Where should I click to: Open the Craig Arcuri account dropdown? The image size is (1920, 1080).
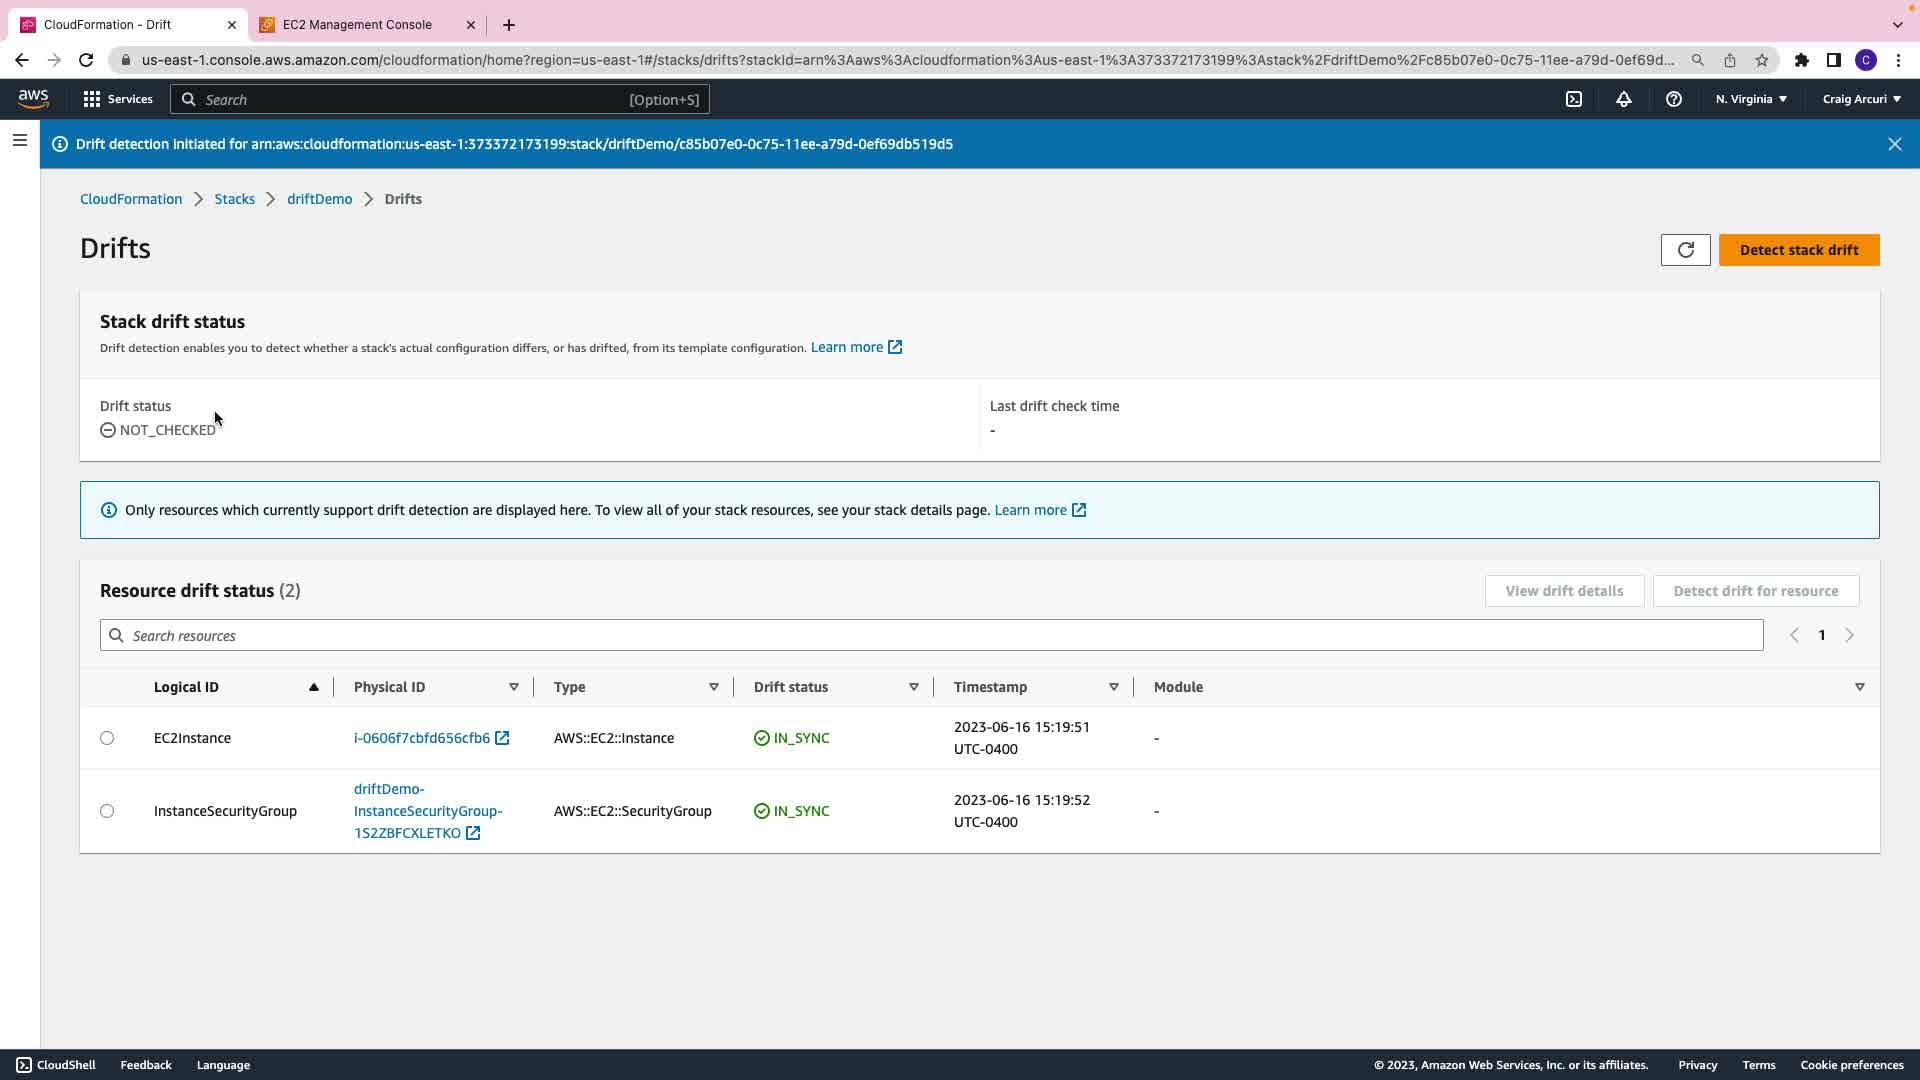click(x=1861, y=99)
